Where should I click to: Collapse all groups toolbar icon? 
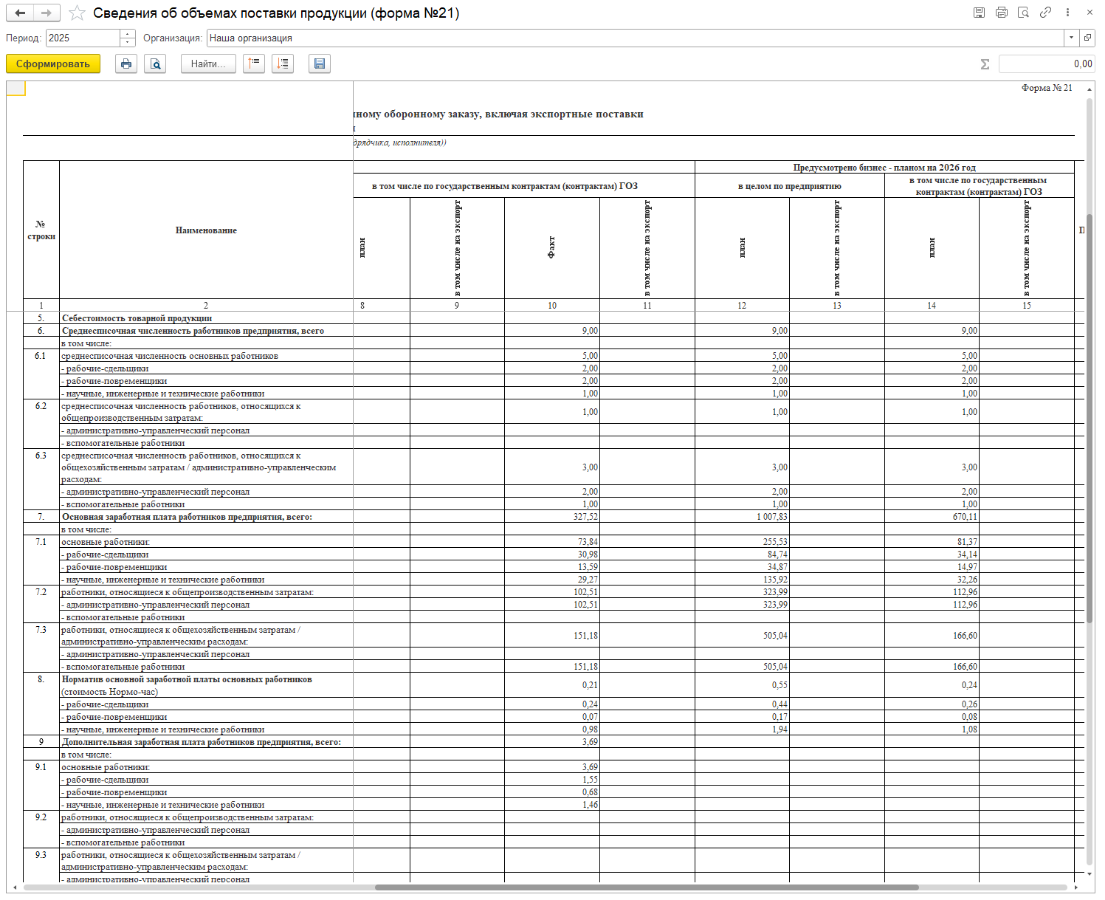click(x=254, y=63)
